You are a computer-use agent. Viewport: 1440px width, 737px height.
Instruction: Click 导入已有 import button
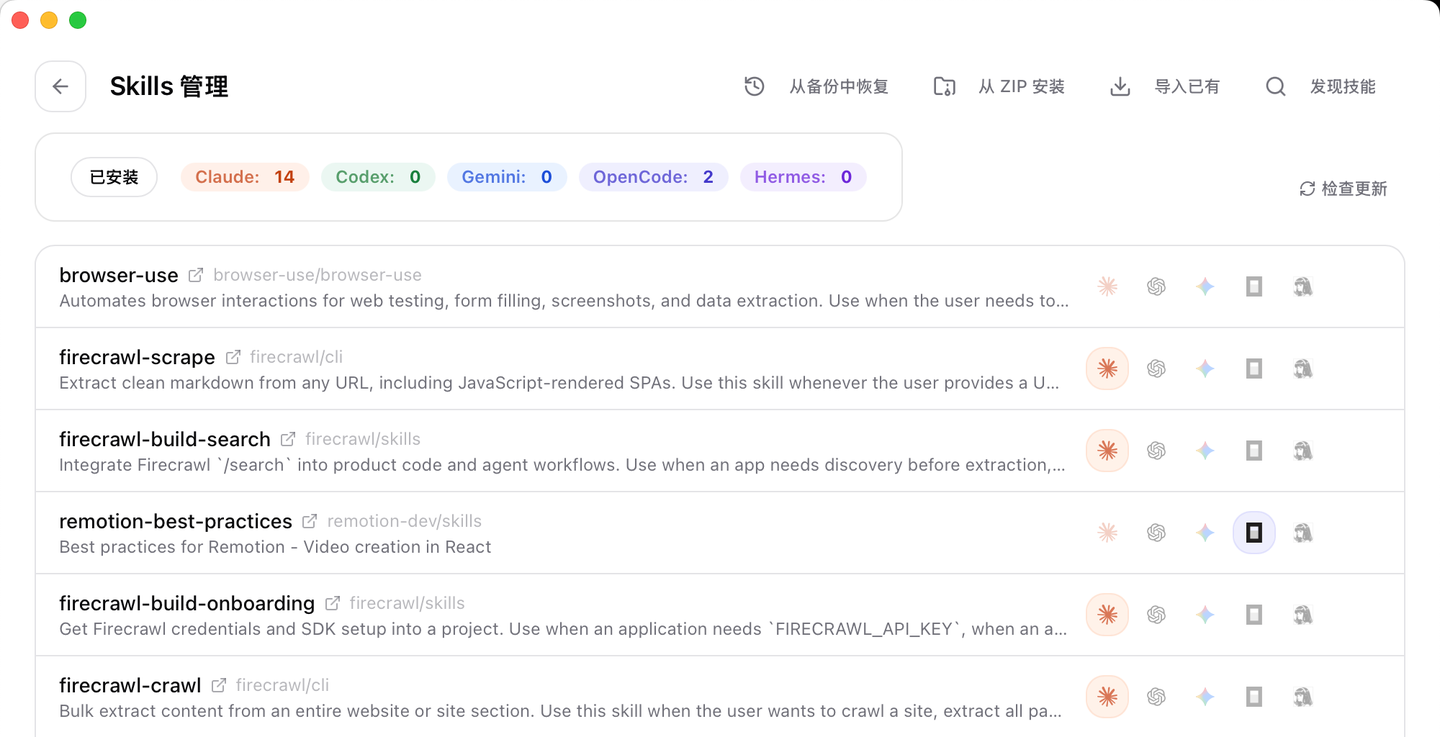coord(1165,87)
